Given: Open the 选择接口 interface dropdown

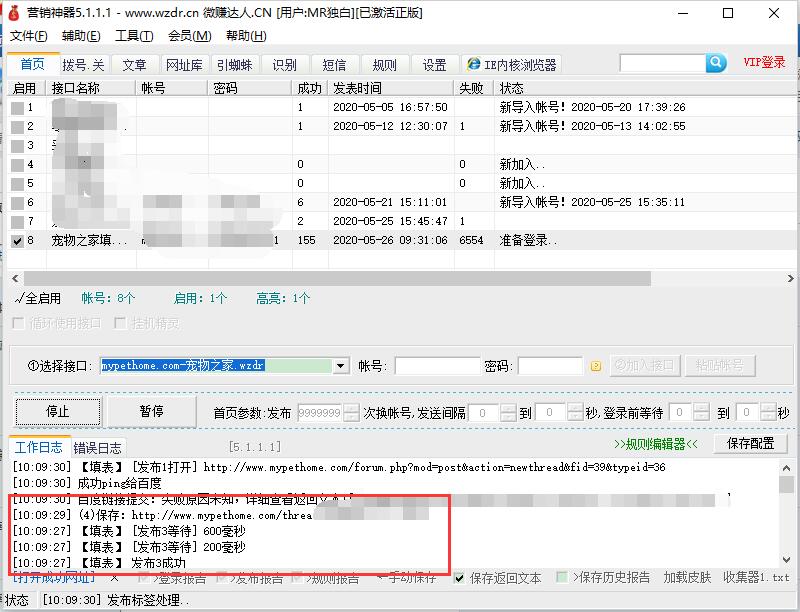Looking at the screenshot, I should (x=339, y=365).
